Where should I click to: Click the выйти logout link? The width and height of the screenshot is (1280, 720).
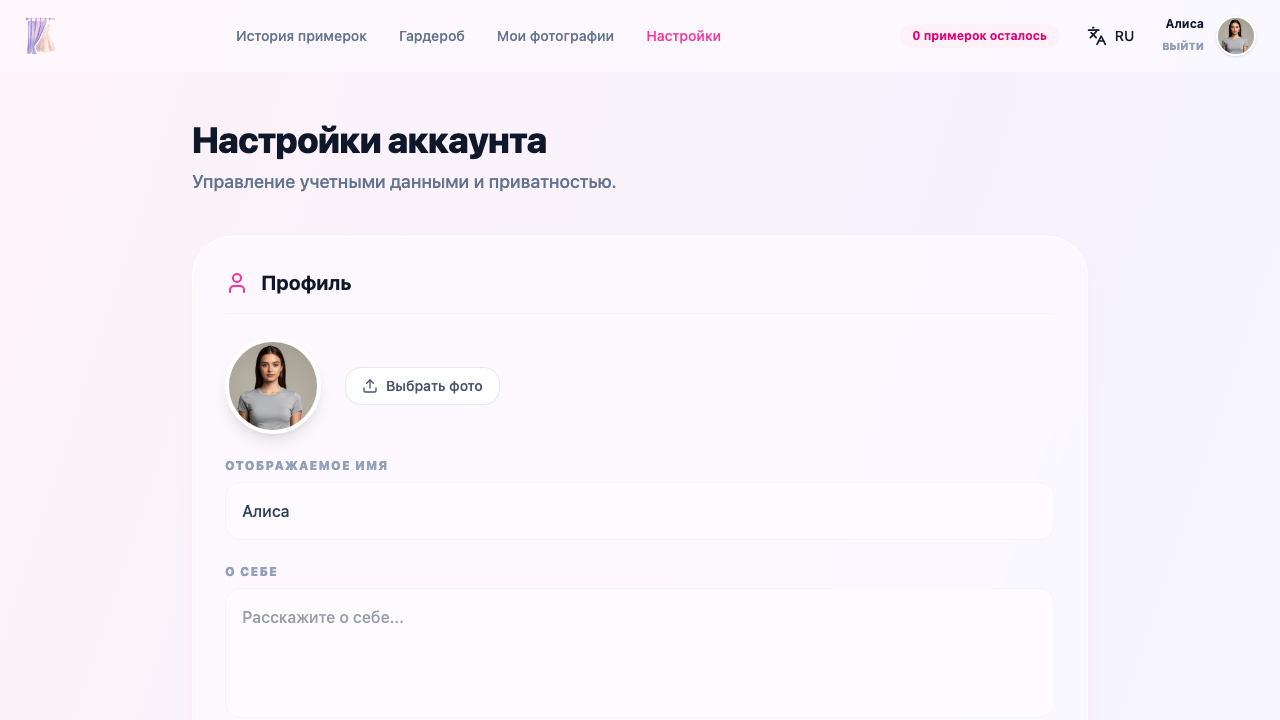click(x=1182, y=48)
